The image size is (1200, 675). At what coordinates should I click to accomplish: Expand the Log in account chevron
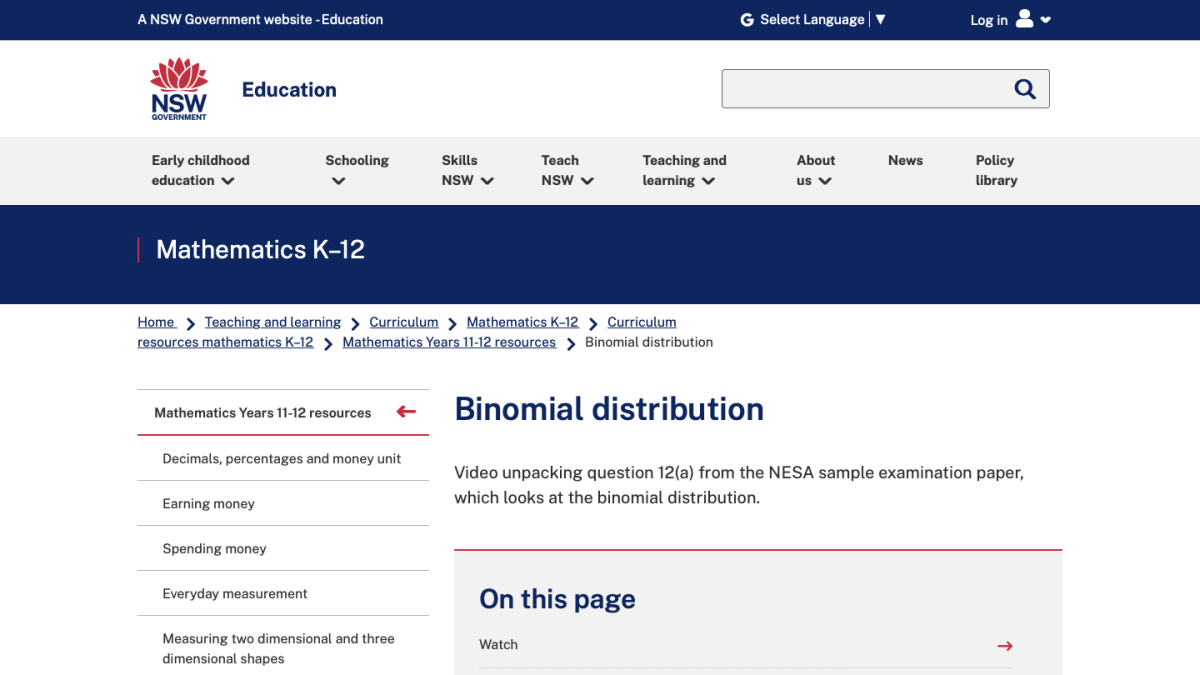click(x=1045, y=19)
